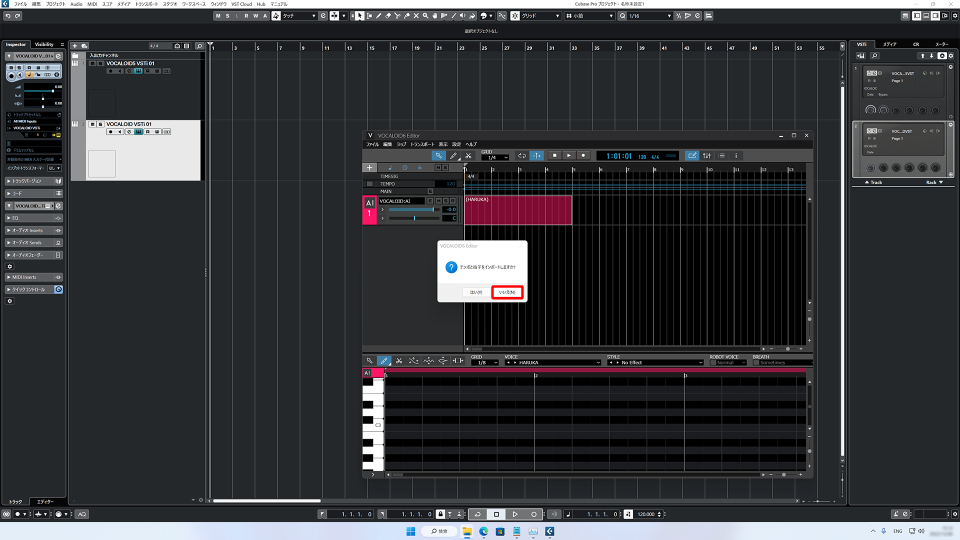Switch to the Visibility tab in the inspector

(45, 45)
